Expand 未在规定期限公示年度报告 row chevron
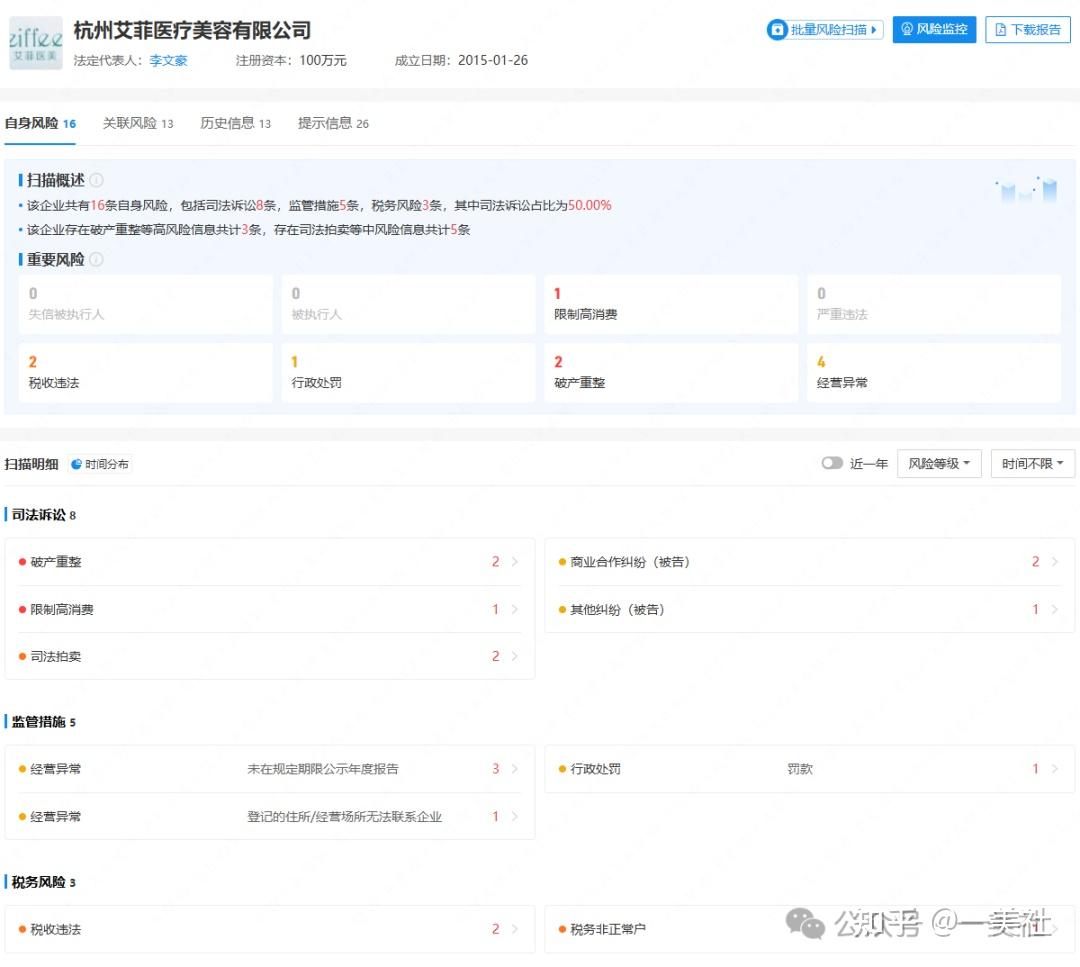The height and width of the screenshot is (967, 1080). [x=515, y=769]
